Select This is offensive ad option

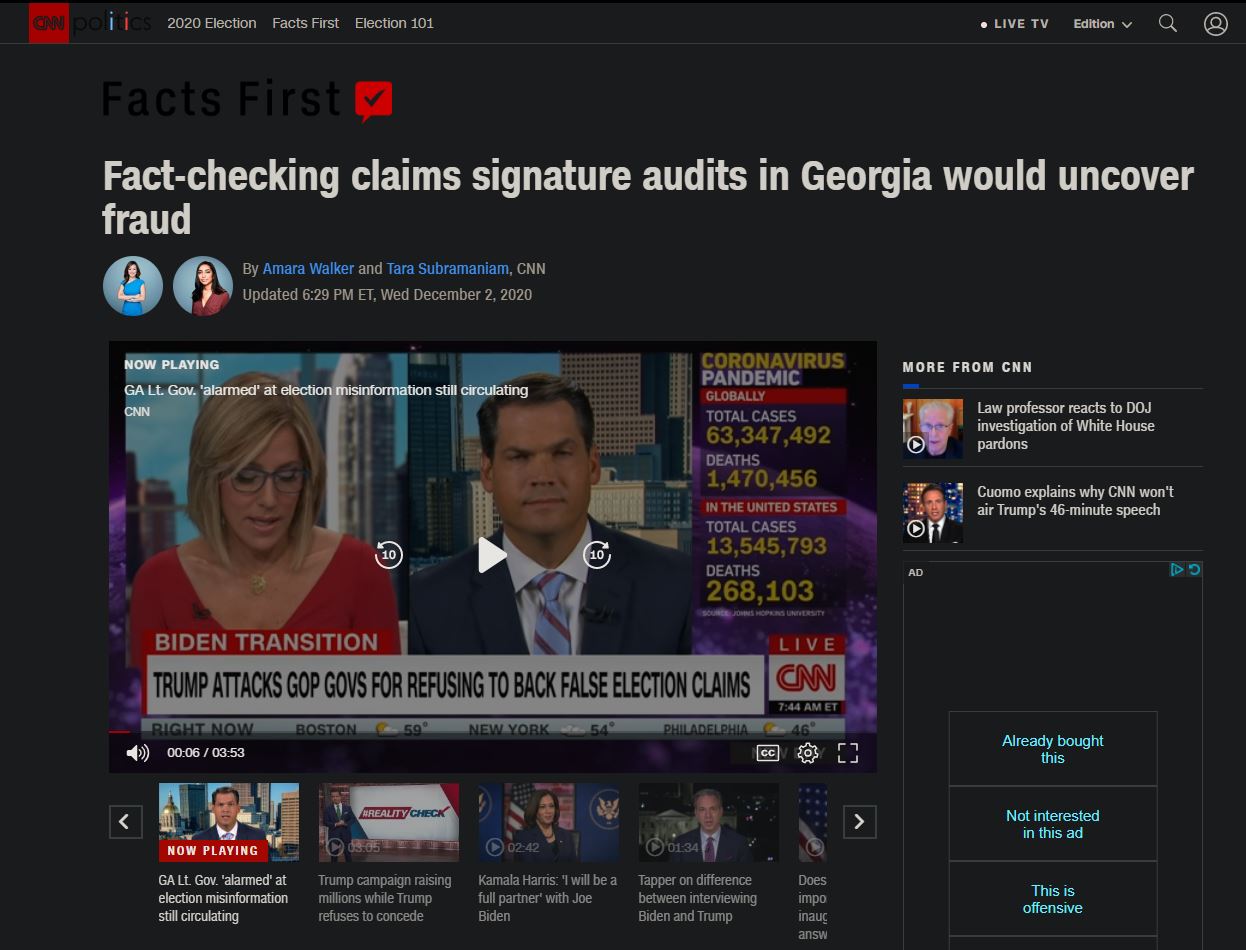1053,899
